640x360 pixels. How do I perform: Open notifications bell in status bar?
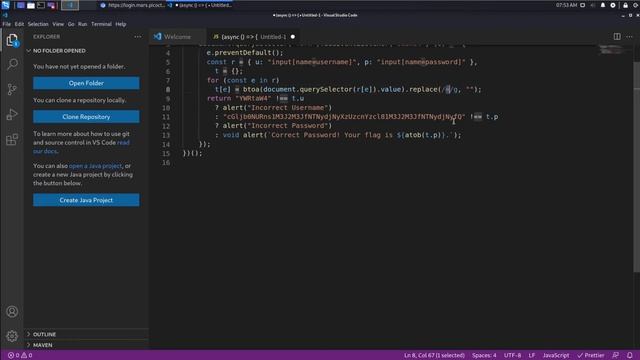pyautogui.click(x=630, y=356)
